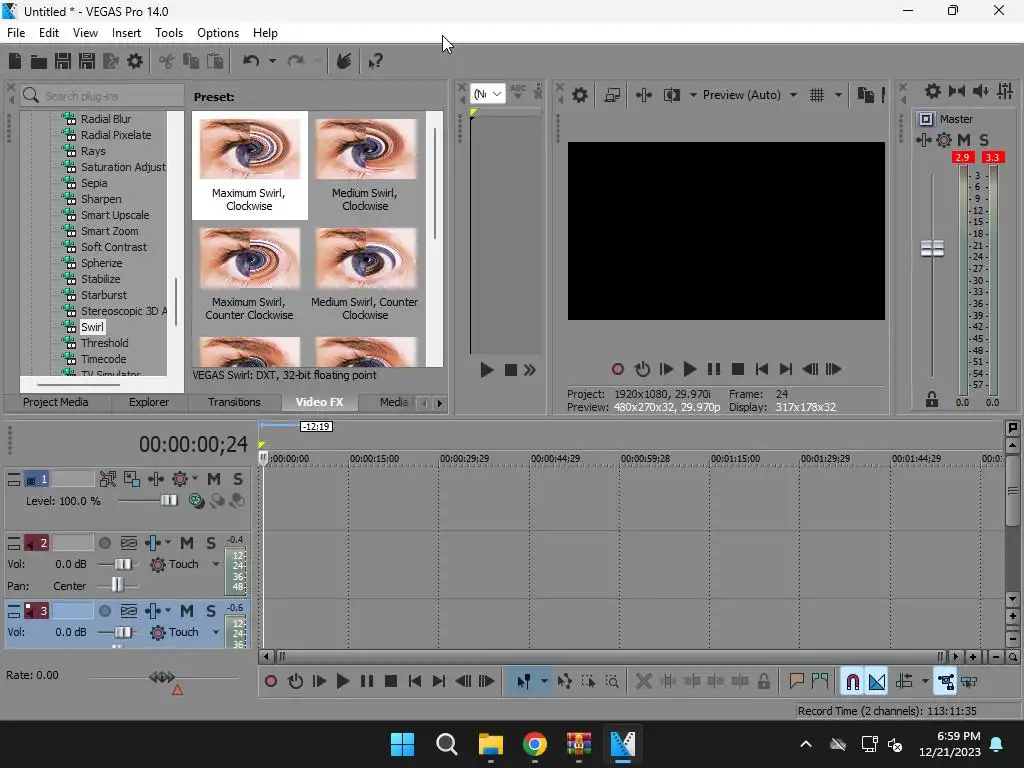This screenshot has width=1024, height=768.
Task: Toggle preview overlays grid icon
Action: (x=817, y=95)
